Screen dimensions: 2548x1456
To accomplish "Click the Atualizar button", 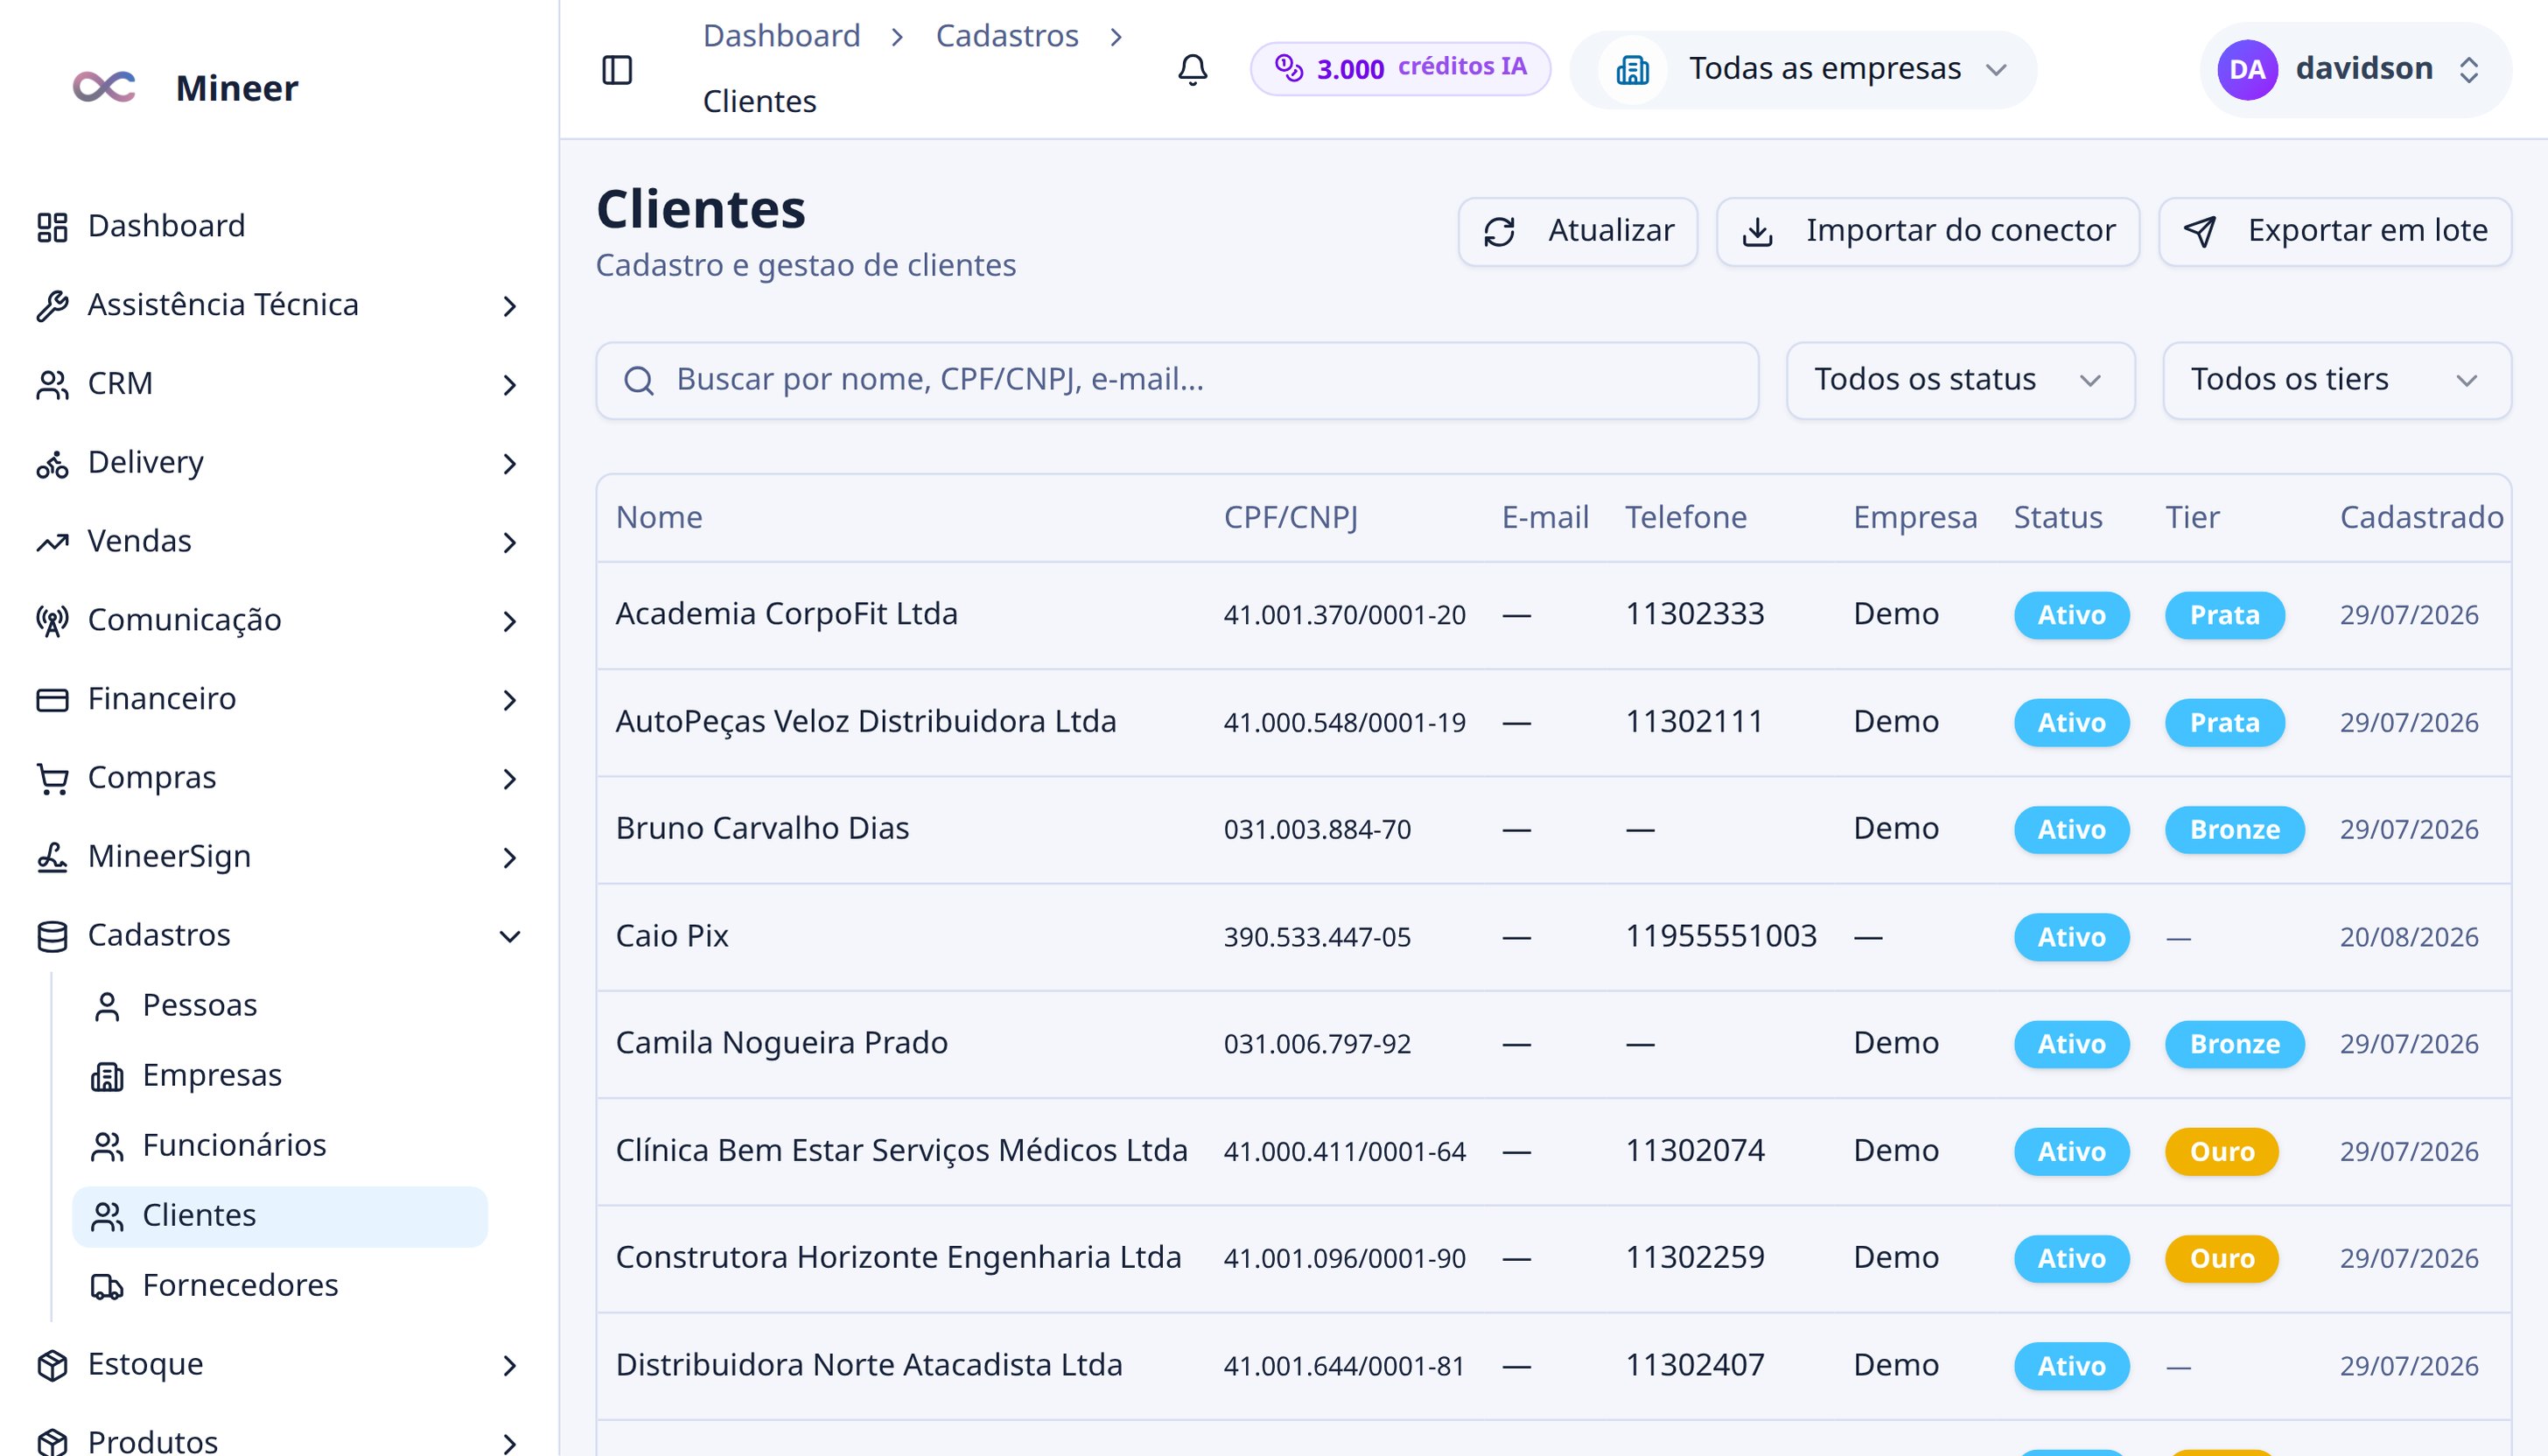I will 1577,232.
